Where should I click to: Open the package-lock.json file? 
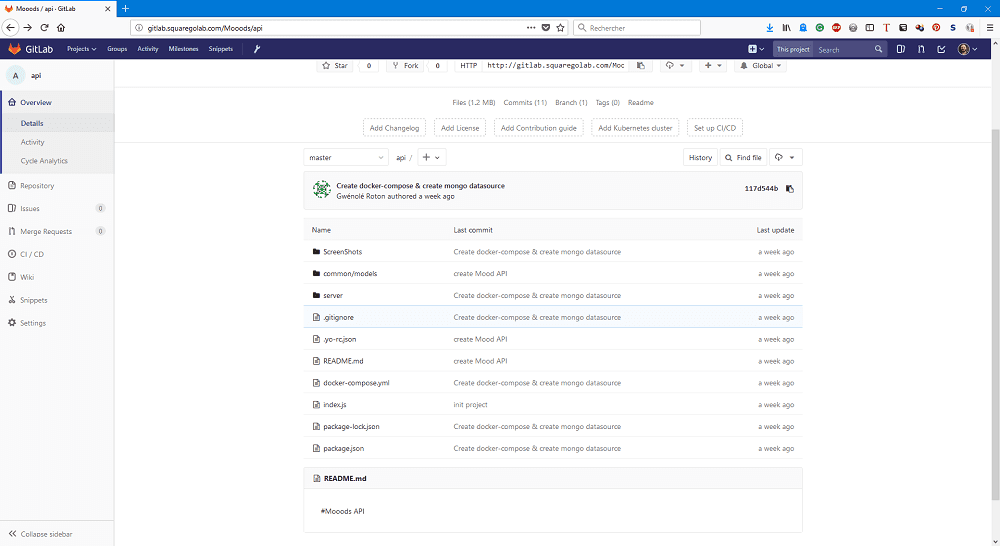(351, 427)
